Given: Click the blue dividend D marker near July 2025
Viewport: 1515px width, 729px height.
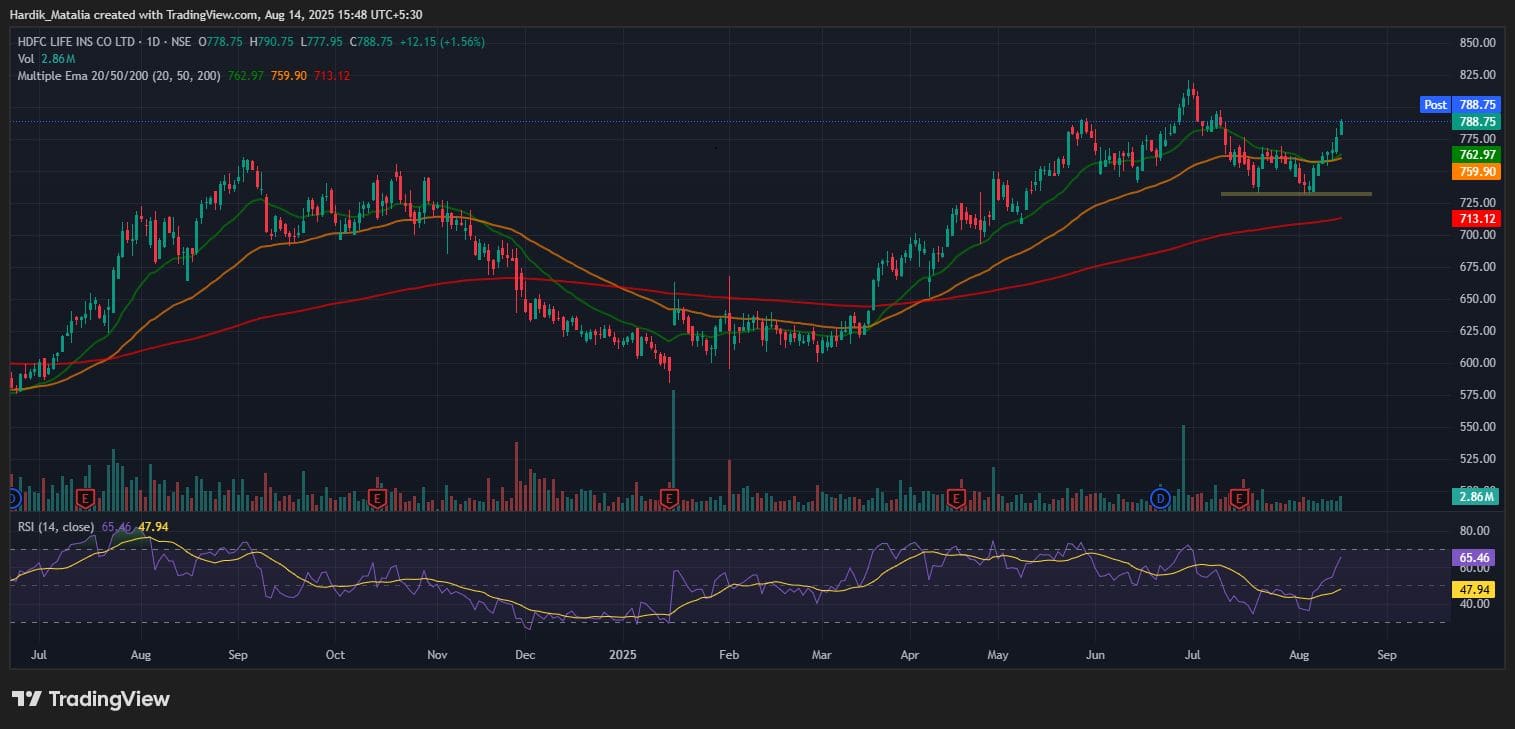Looking at the screenshot, I should [x=1160, y=497].
